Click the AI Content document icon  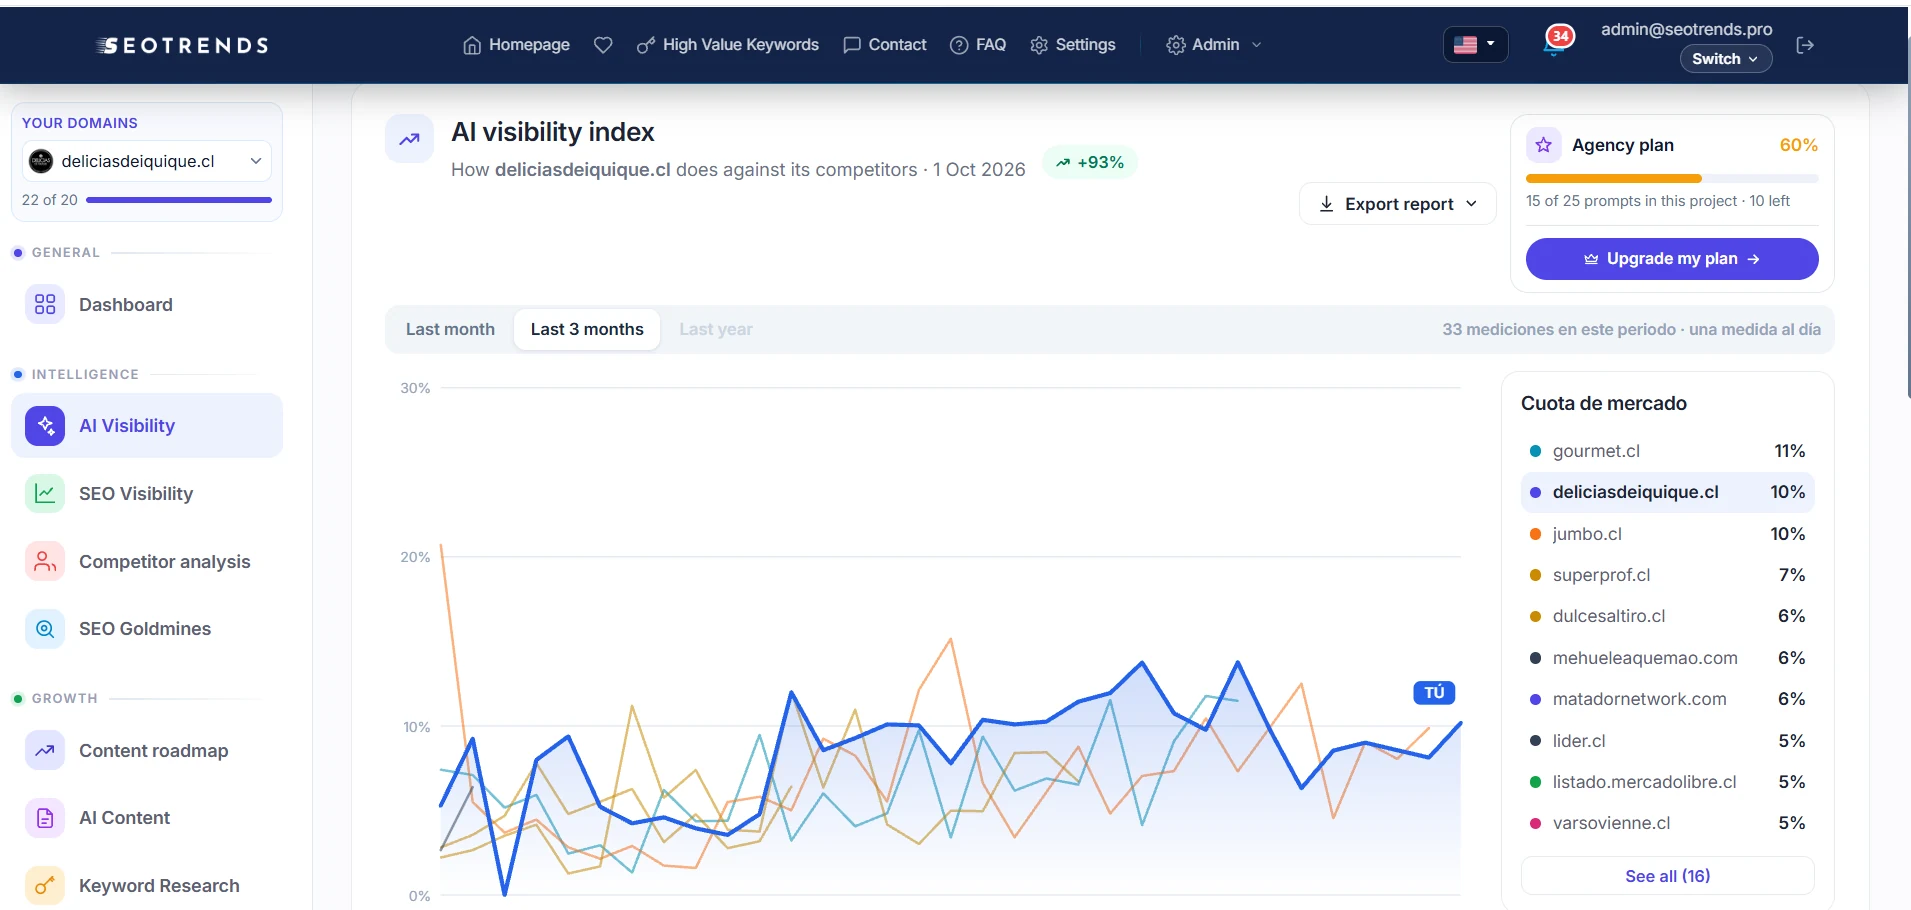45,818
